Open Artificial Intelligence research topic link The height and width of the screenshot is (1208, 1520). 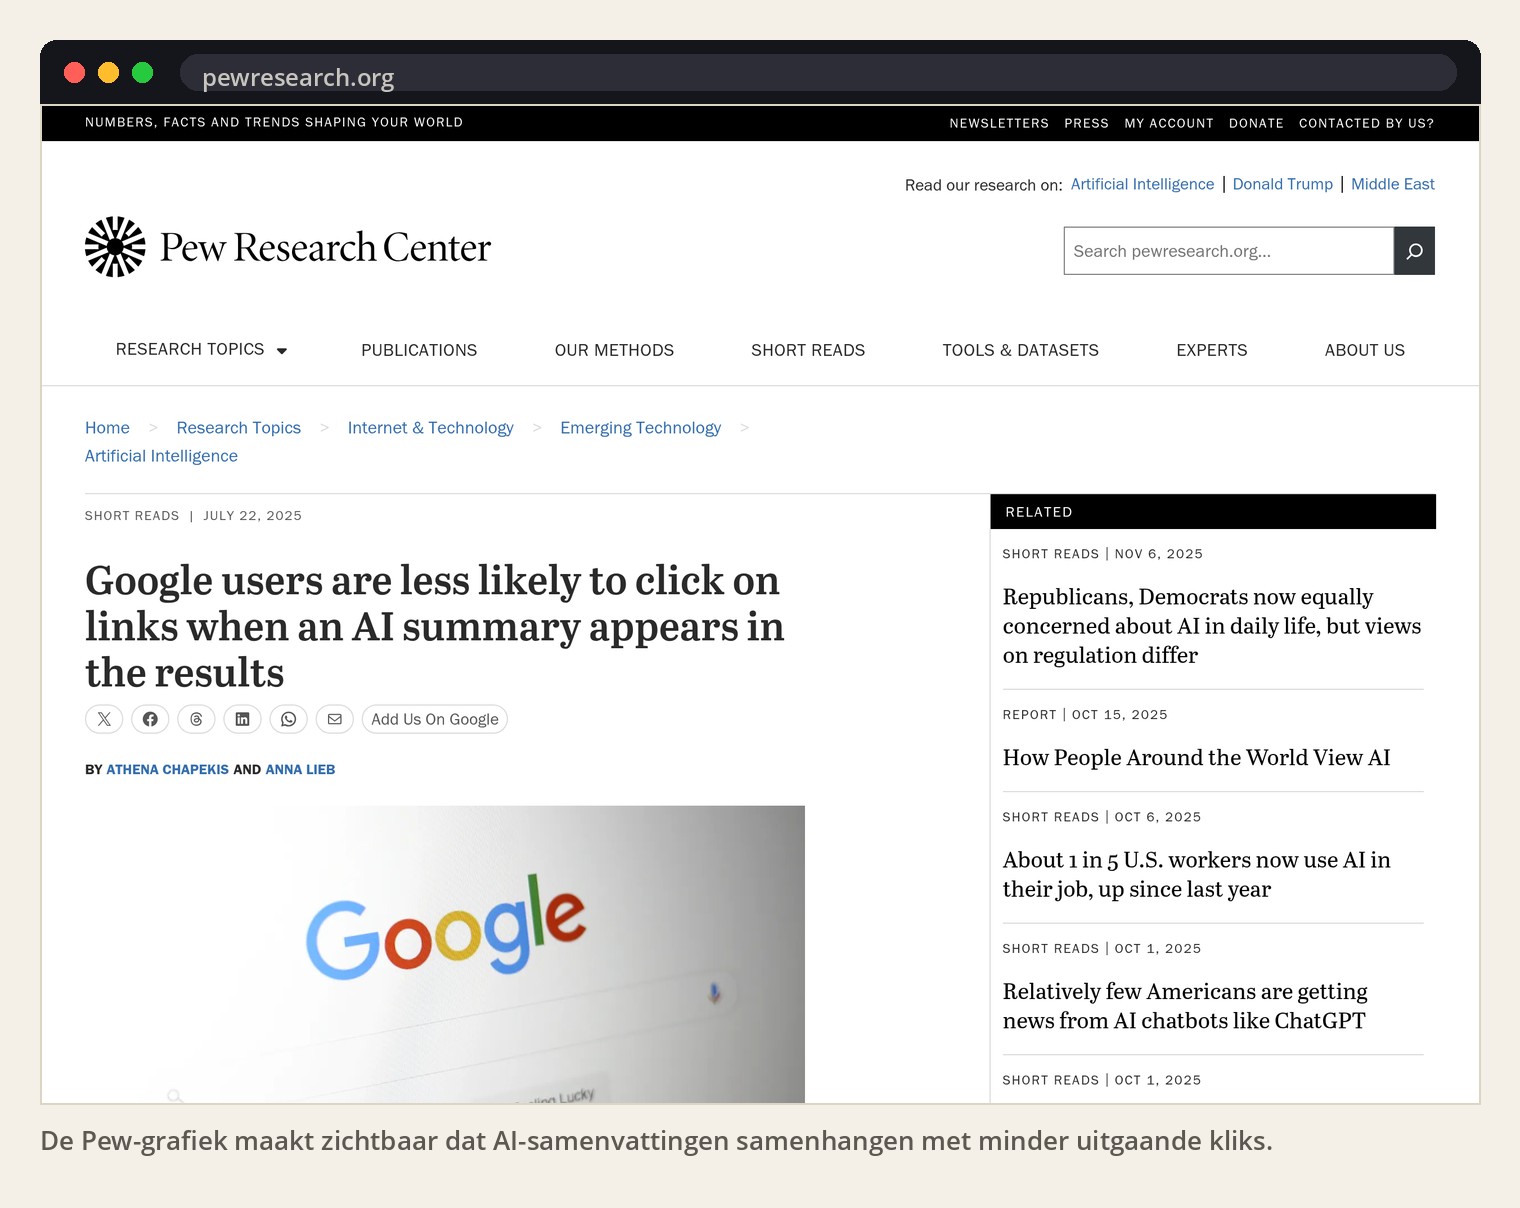point(1142,184)
